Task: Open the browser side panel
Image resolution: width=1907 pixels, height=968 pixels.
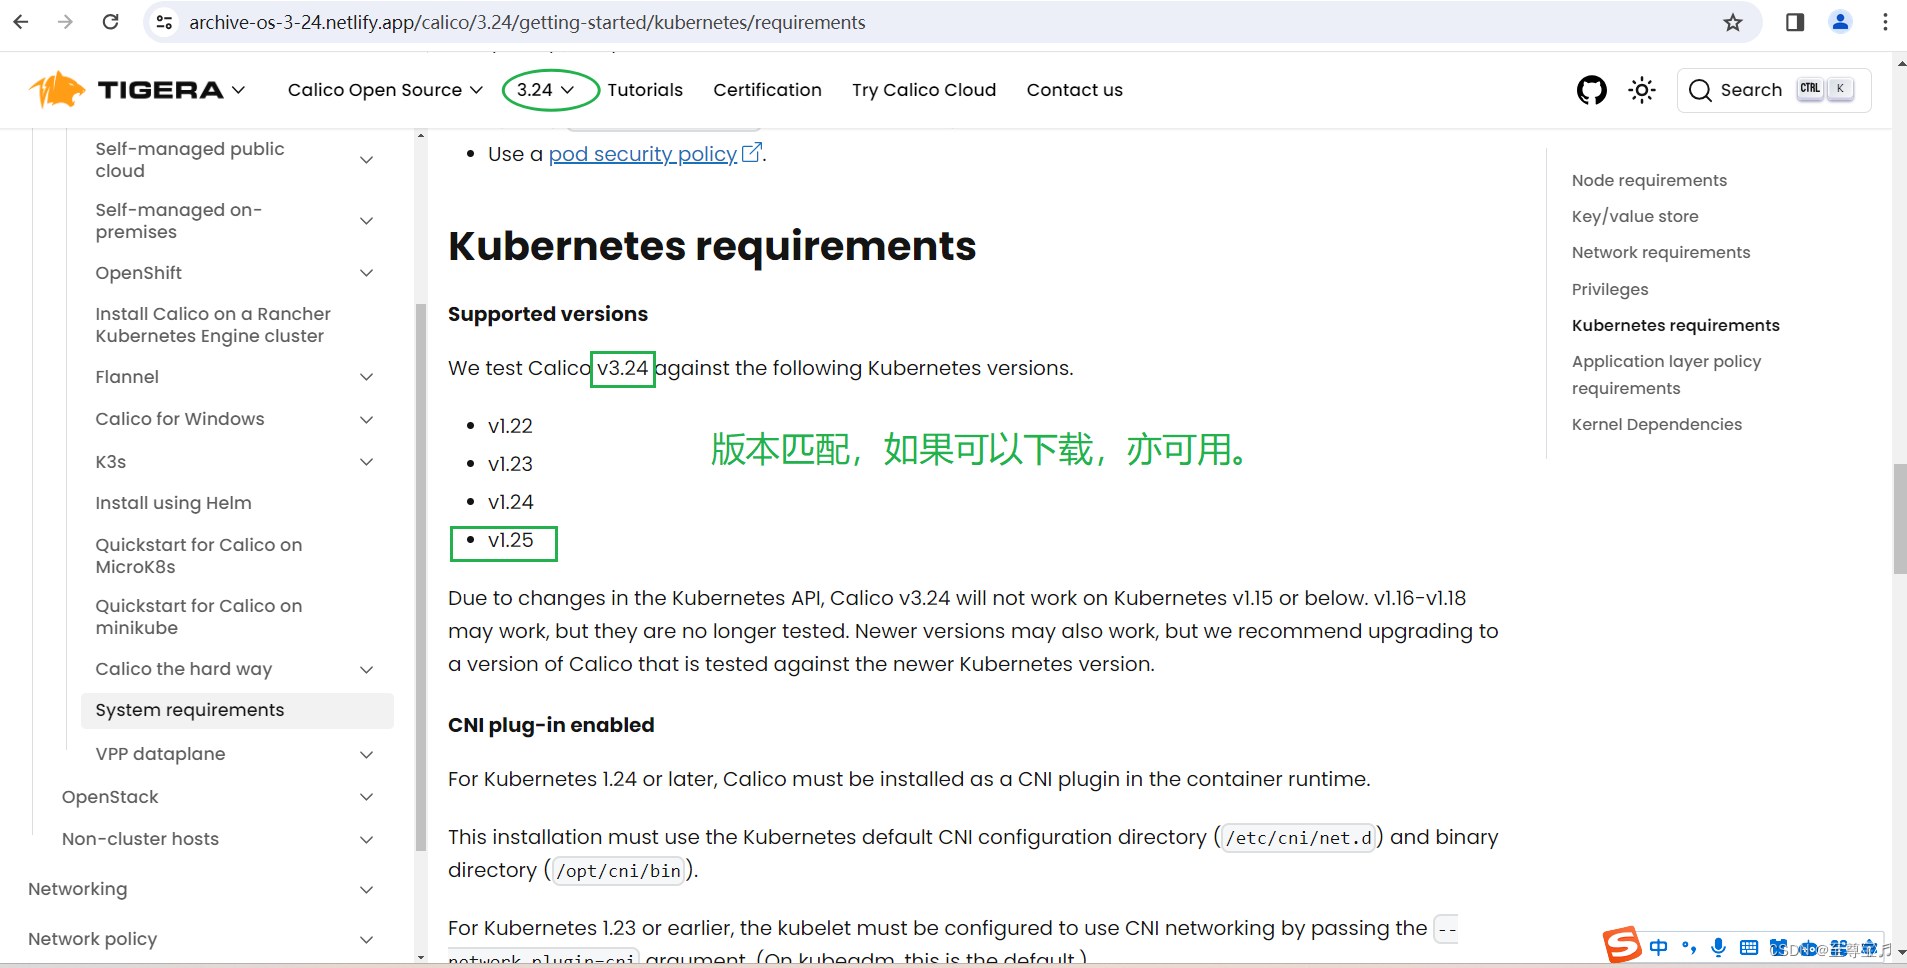Action: (1795, 22)
